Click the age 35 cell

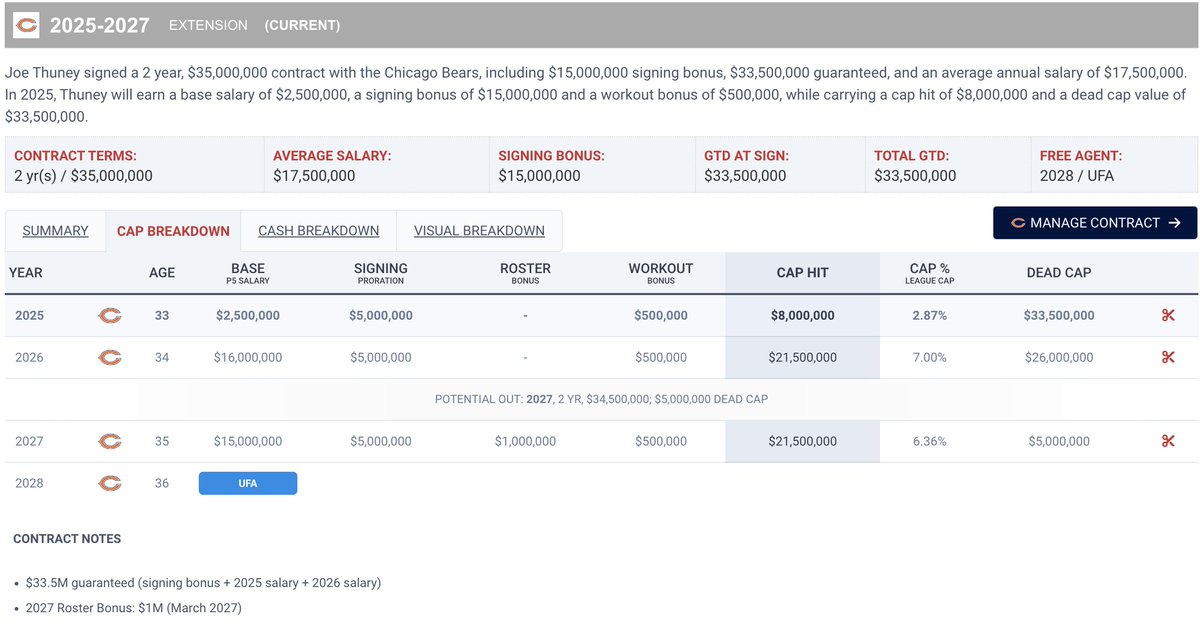point(162,442)
